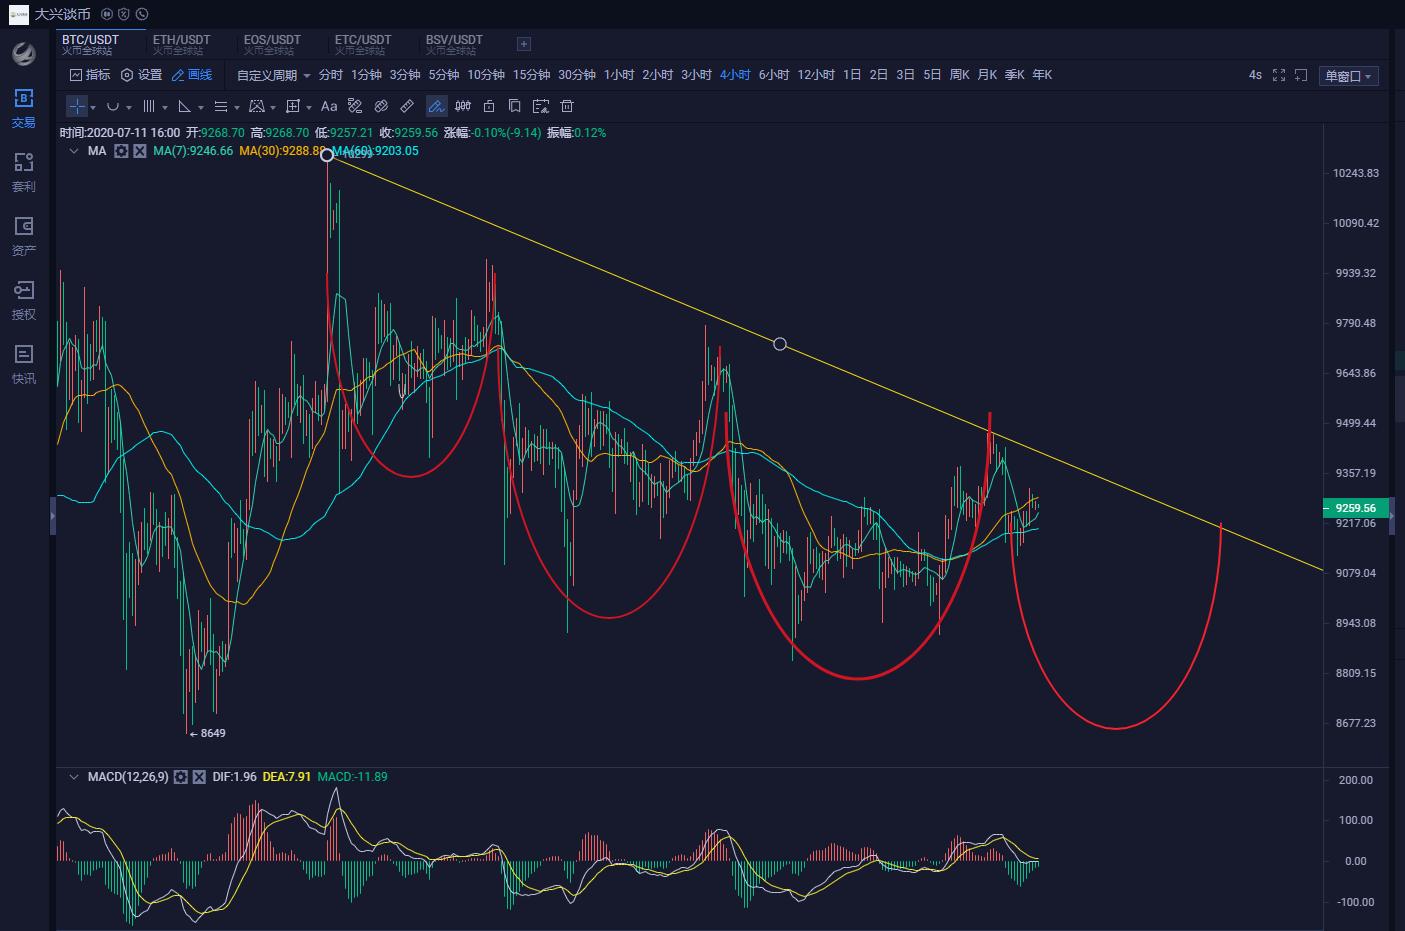Collapse the MA indicator chevron
Image resolution: width=1405 pixels, height=931 pixels.
(74, 151)
